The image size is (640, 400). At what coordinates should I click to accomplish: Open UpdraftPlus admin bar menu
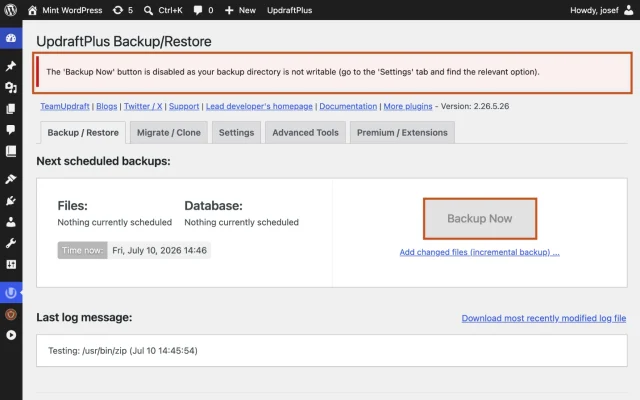(x=289, y=10)
